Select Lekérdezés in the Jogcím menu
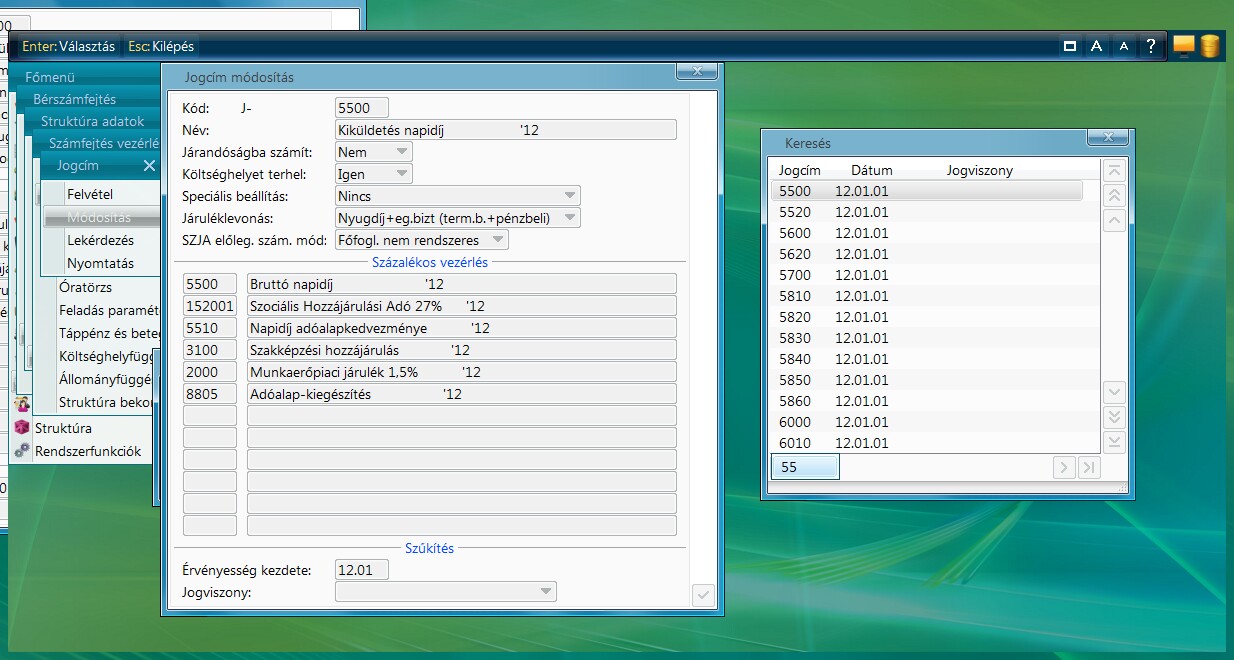Image resolution: width=1234 pixels, height=660 pixels. 100,241
